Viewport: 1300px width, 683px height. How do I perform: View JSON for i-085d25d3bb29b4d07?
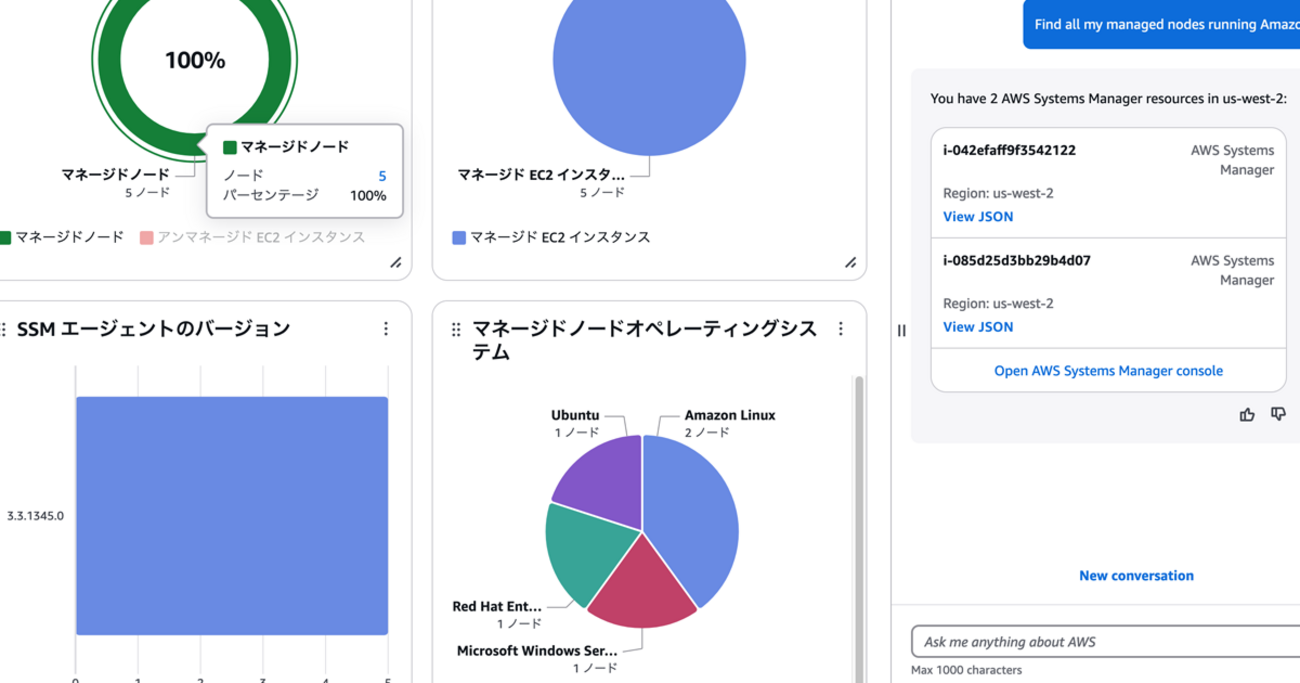pyautogui.click(x=978, y=327)
